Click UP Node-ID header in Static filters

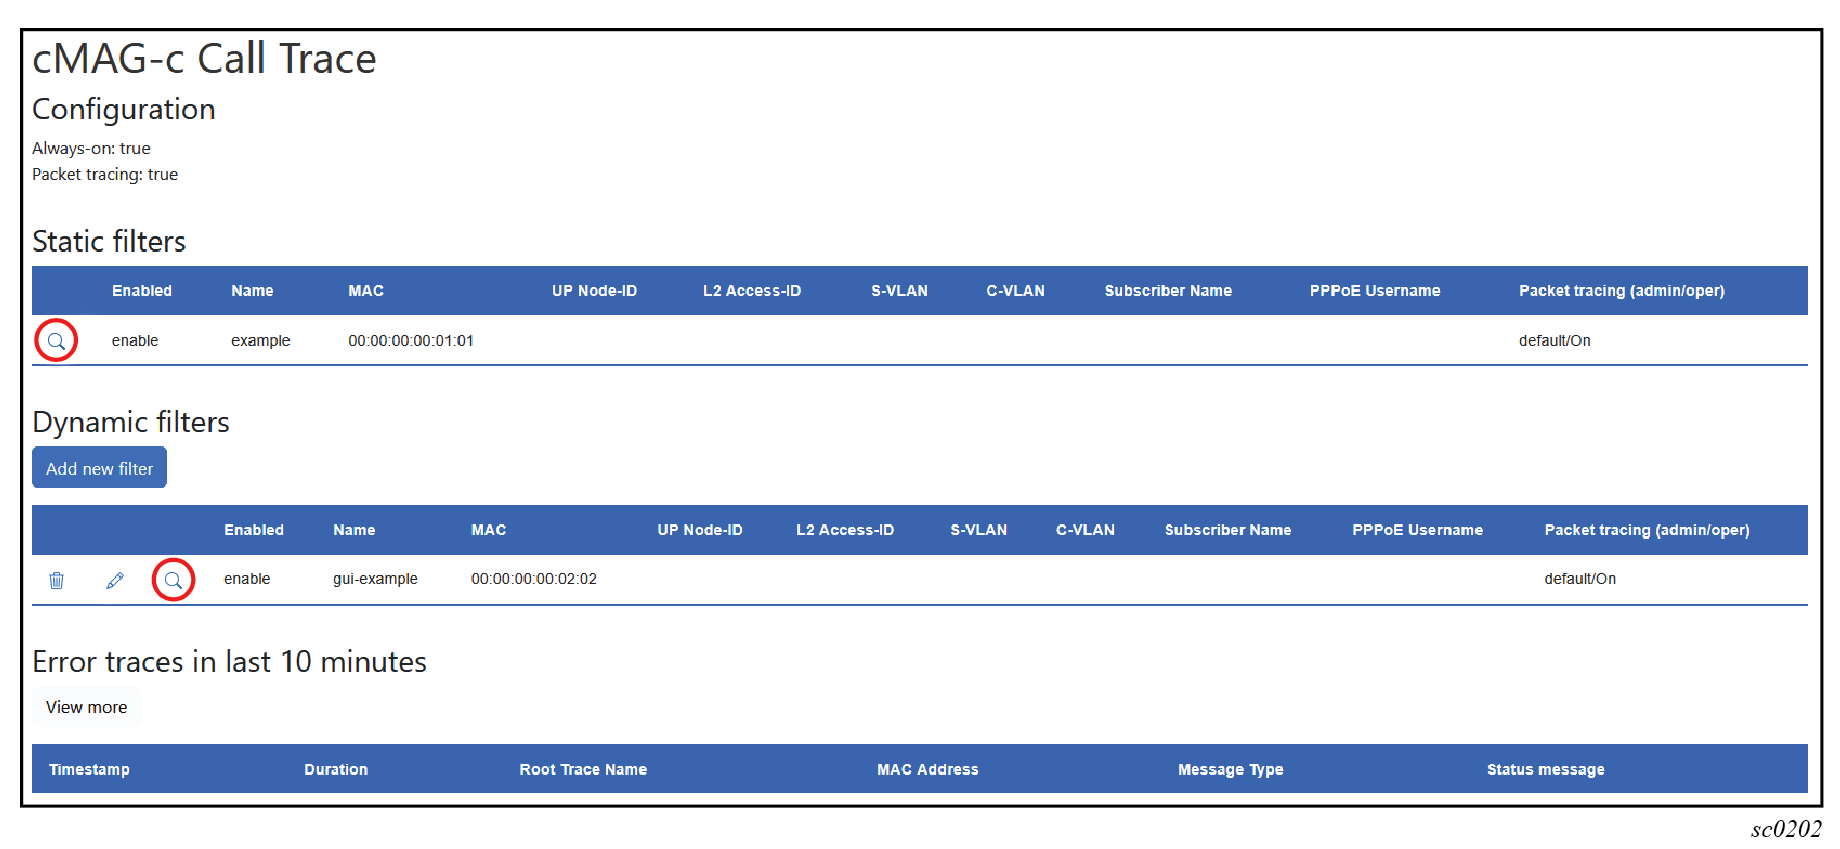click(594, 291)
